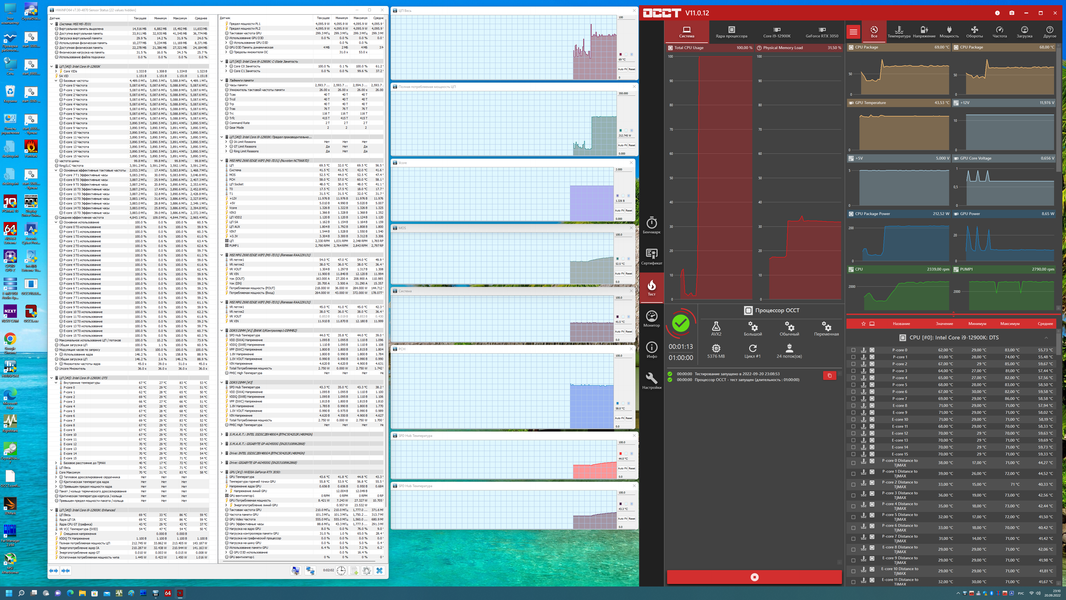Change Переменная load type option
The image size is (1066, 600).
[826, 329]
